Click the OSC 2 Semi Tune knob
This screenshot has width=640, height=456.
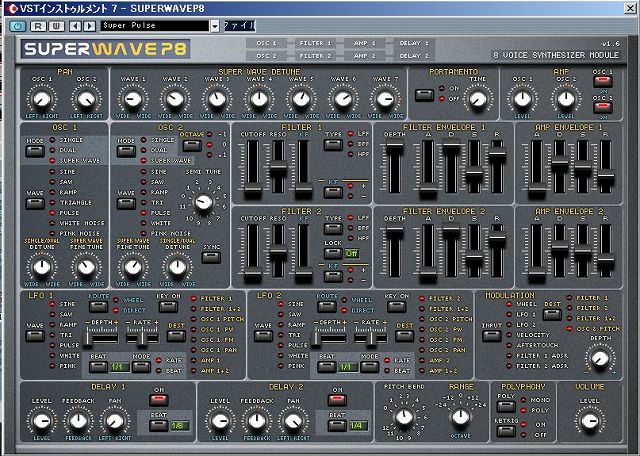point(204,203)
